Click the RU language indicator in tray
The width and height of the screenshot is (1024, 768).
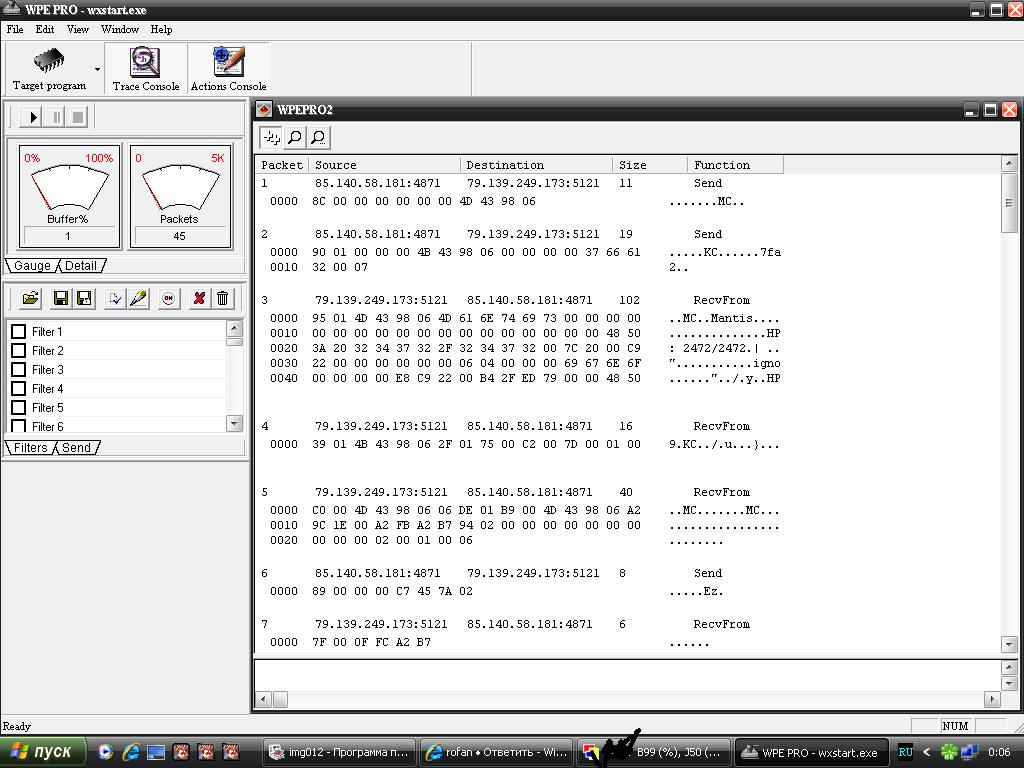905,752
